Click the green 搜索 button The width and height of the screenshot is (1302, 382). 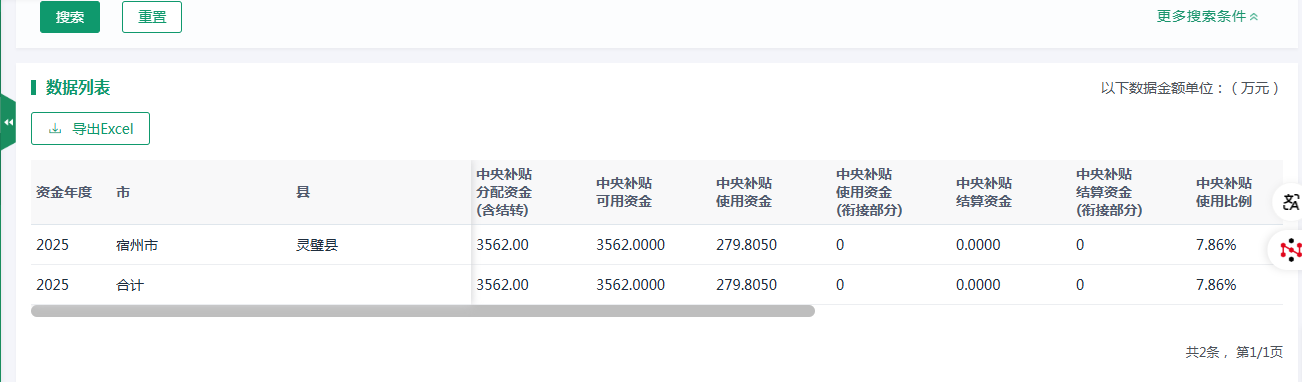70,17
